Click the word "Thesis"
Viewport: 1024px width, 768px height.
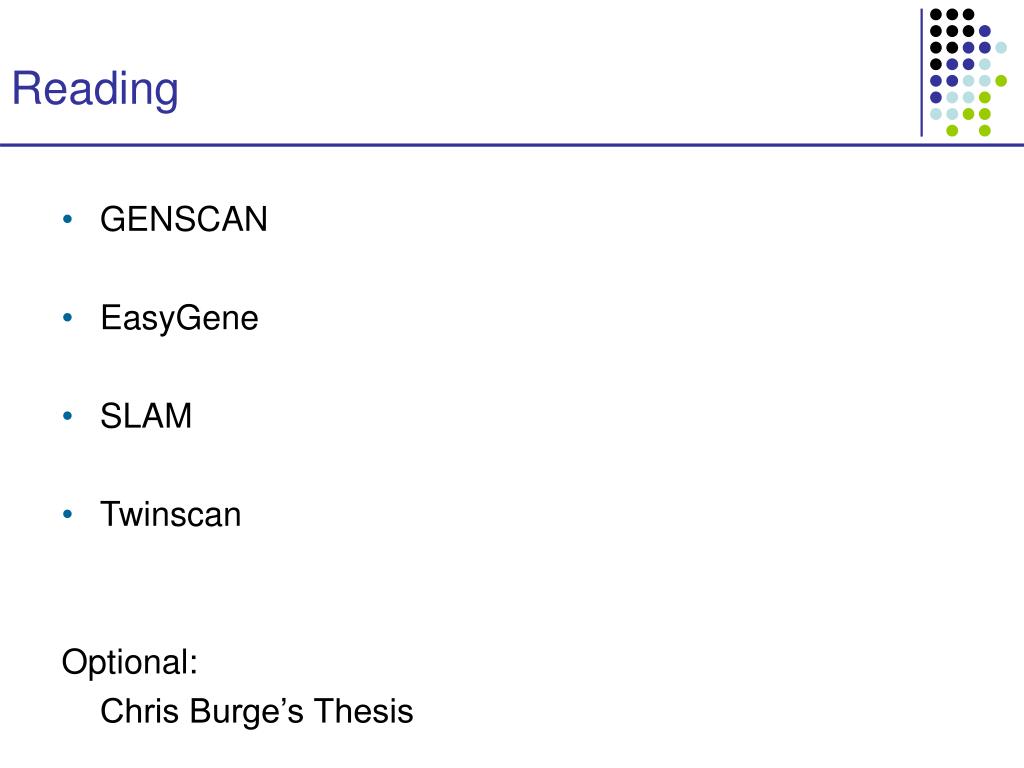[363, 711]
